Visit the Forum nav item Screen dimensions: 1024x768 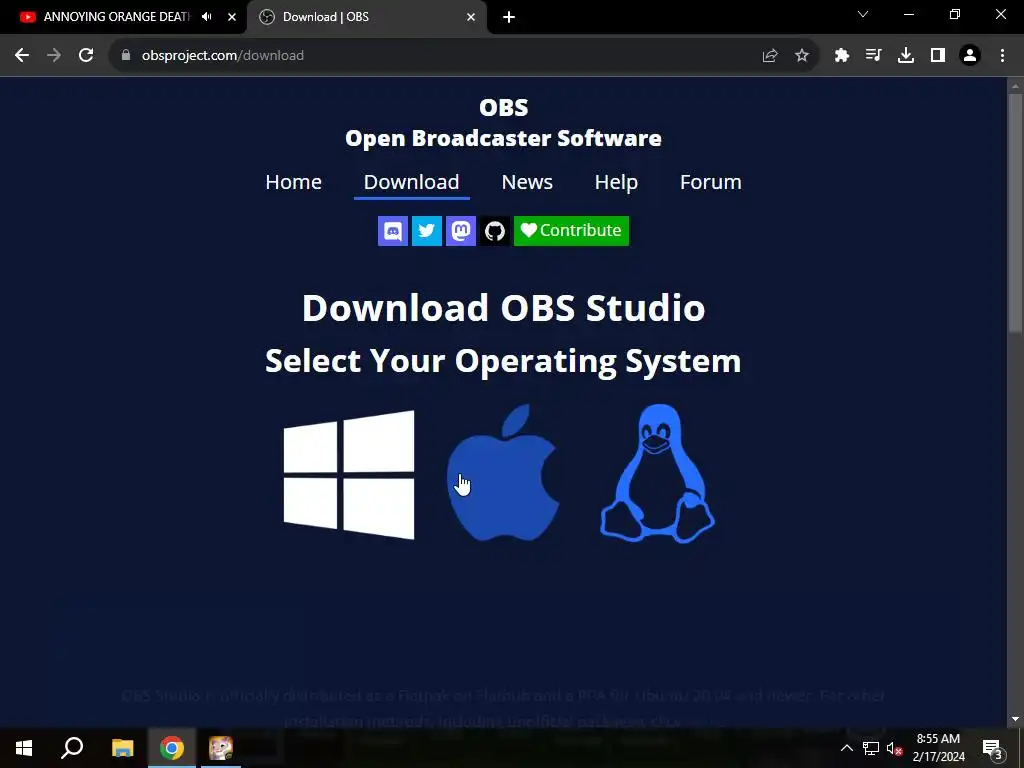pyautogui.click(x=711, y=182)
